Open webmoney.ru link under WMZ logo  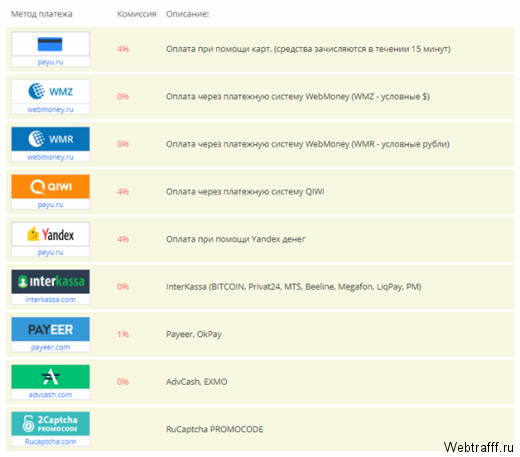50,109
